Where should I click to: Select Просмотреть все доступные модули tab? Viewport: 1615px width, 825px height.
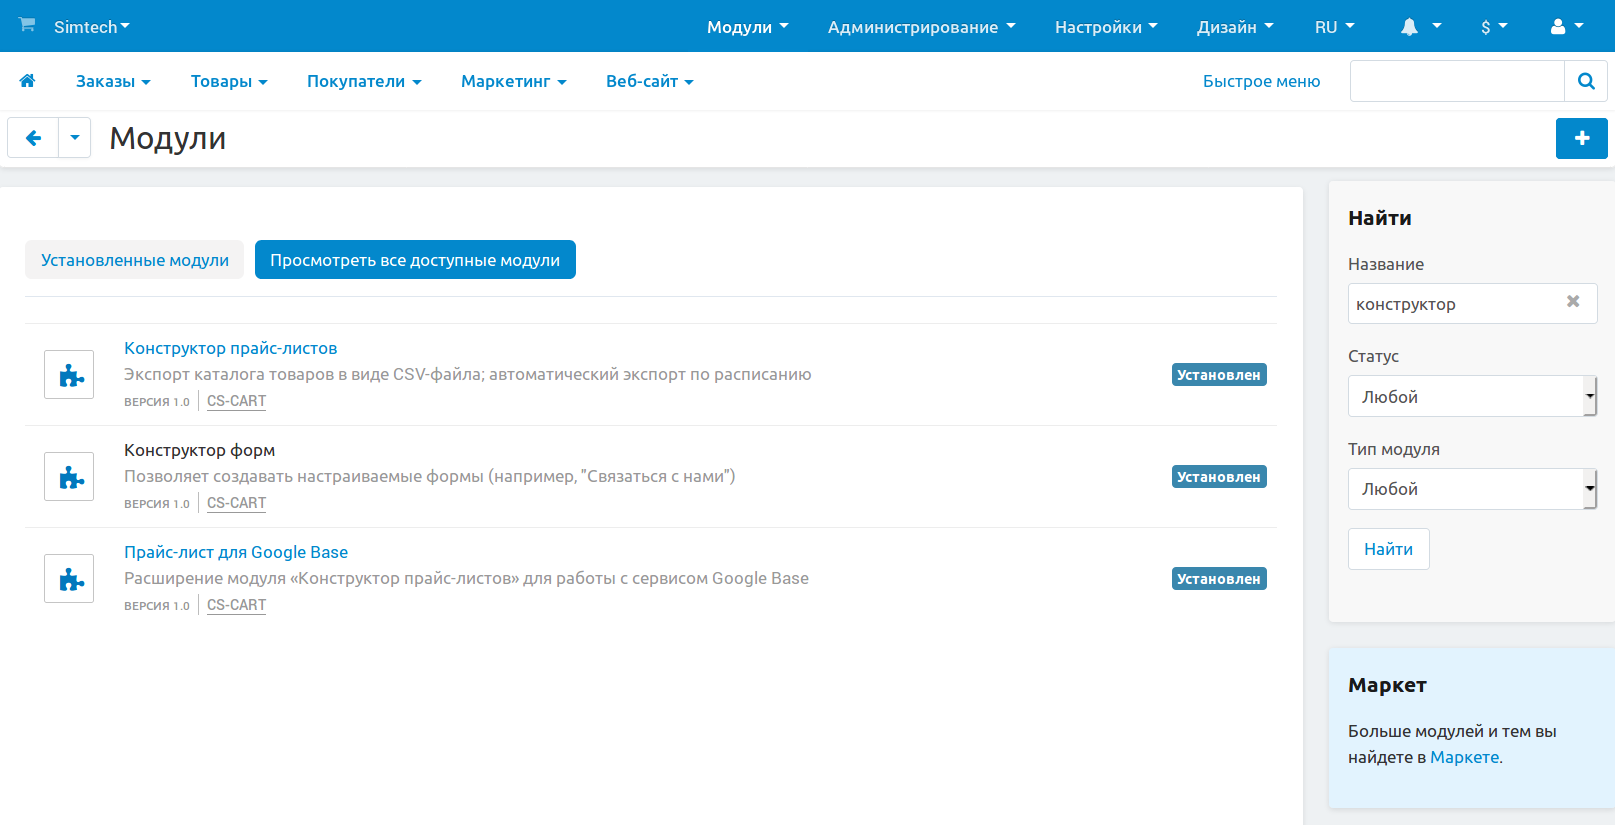pyautogui.click(x=415, y=260)
